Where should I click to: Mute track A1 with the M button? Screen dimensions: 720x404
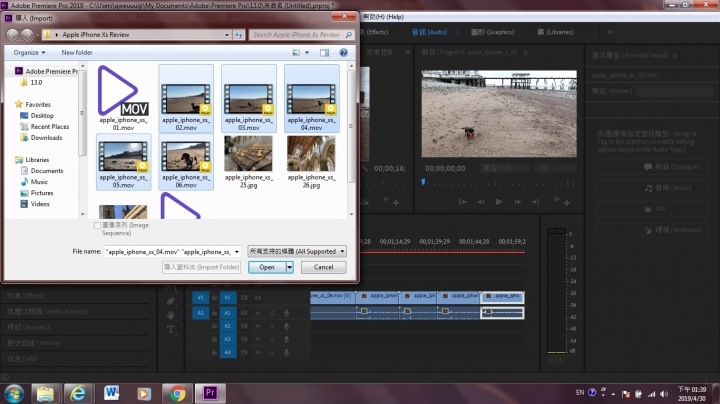tap(258, 313)
